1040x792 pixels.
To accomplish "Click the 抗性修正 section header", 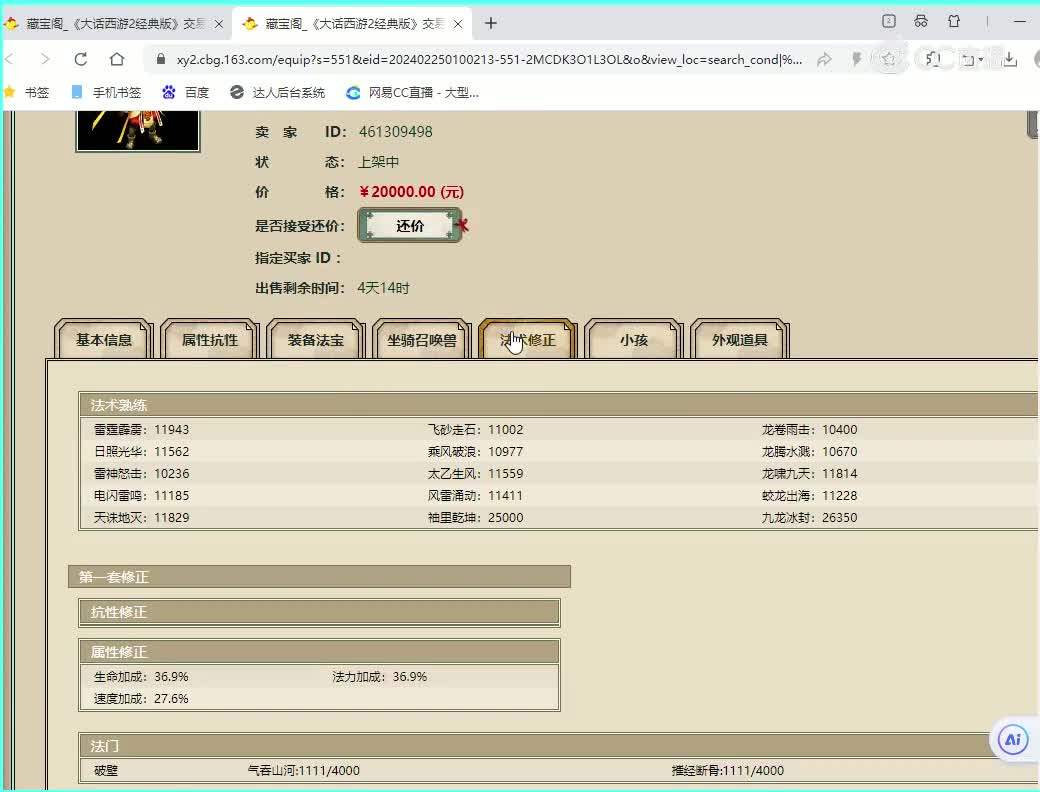I will 319,612.
